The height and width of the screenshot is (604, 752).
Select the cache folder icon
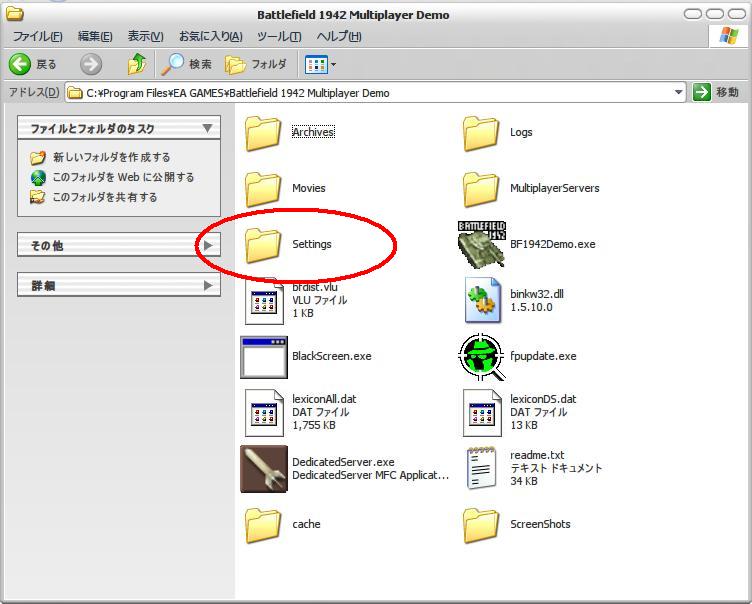(x=263, y=525)
